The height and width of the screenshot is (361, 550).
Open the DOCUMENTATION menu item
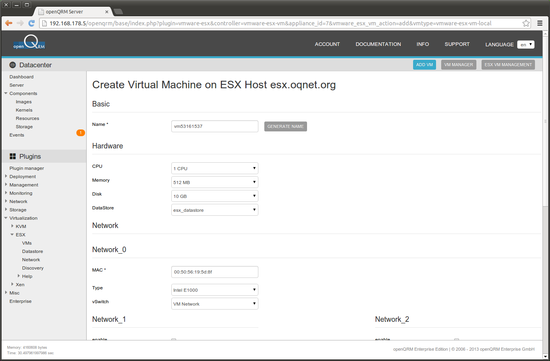pyautogui.click(x=378, y=44)
